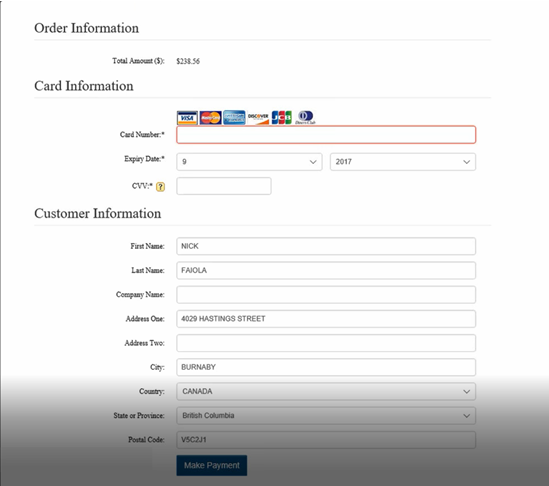Image resolution: width=549 pixels, height=486 pixels.
Task: Focus the Card Number input field
Action: 326,135
